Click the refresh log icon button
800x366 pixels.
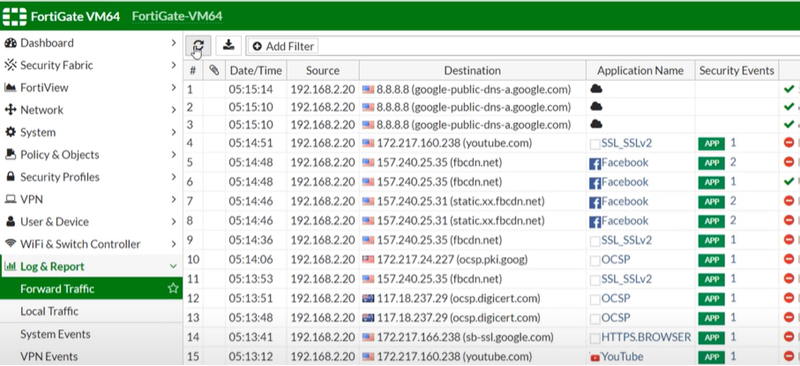point(198,46)
